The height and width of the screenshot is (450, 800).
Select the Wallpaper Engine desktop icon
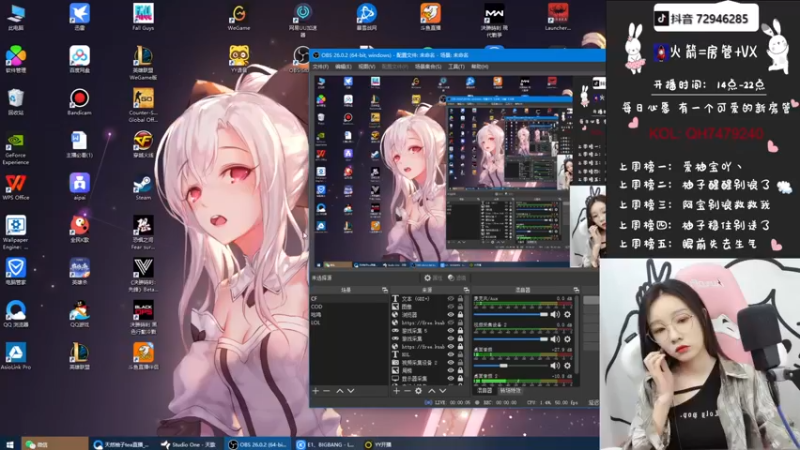pos(15,233)
